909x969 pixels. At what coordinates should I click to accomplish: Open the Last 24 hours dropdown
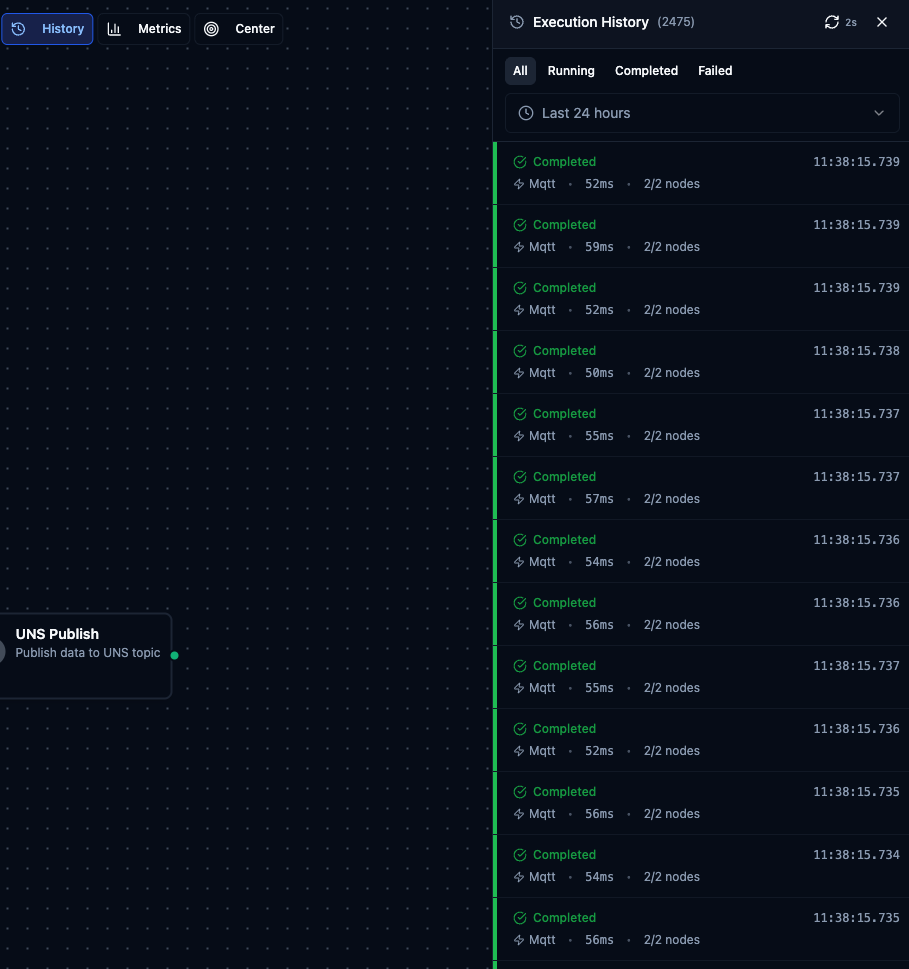(x=701, y=113)
